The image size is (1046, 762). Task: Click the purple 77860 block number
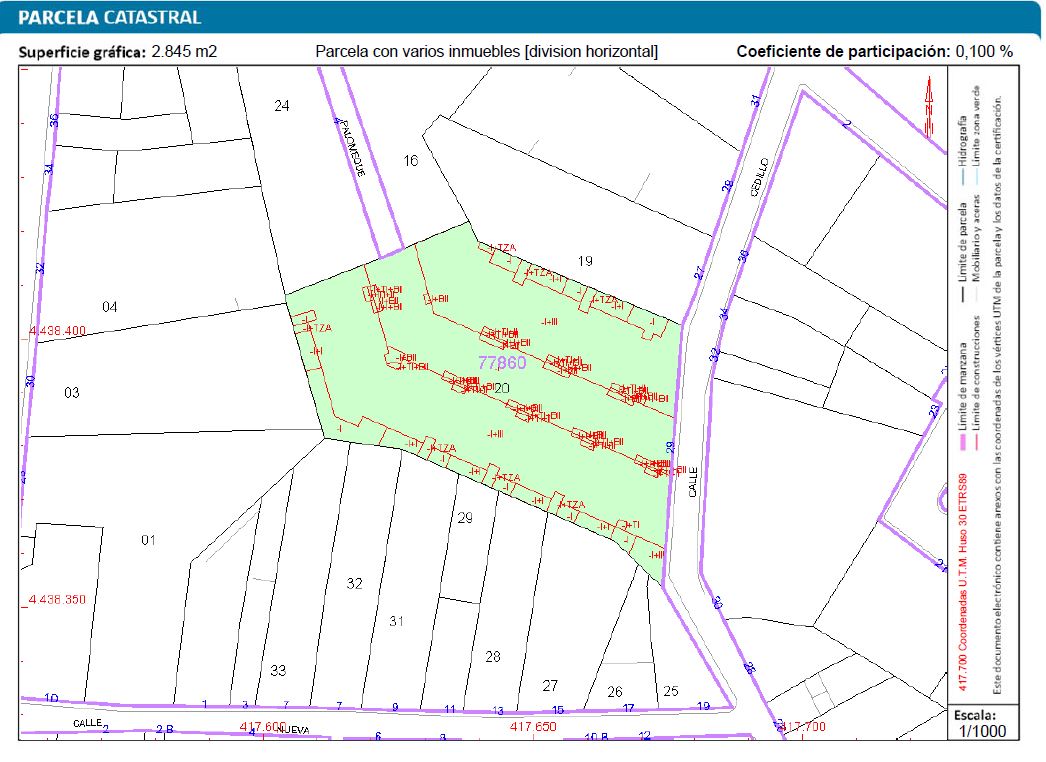point(502,362)
